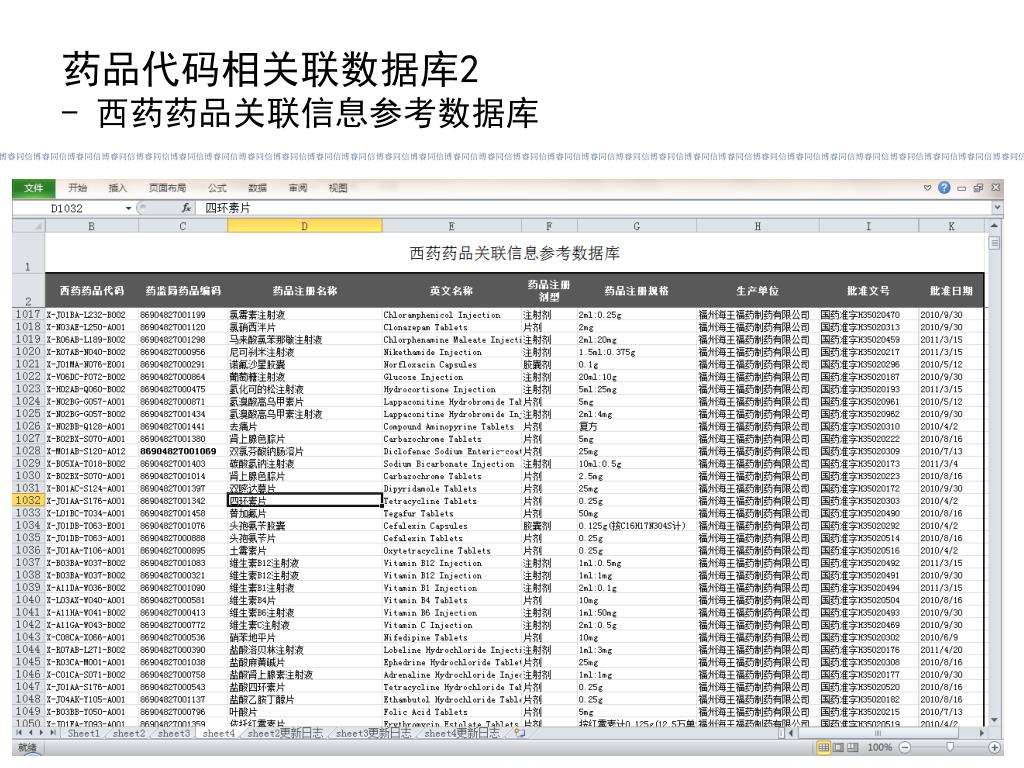1024x768 pixels.
Task: Open the sheet3更新日志 worksheet tab
Action: tap(374, 733)
